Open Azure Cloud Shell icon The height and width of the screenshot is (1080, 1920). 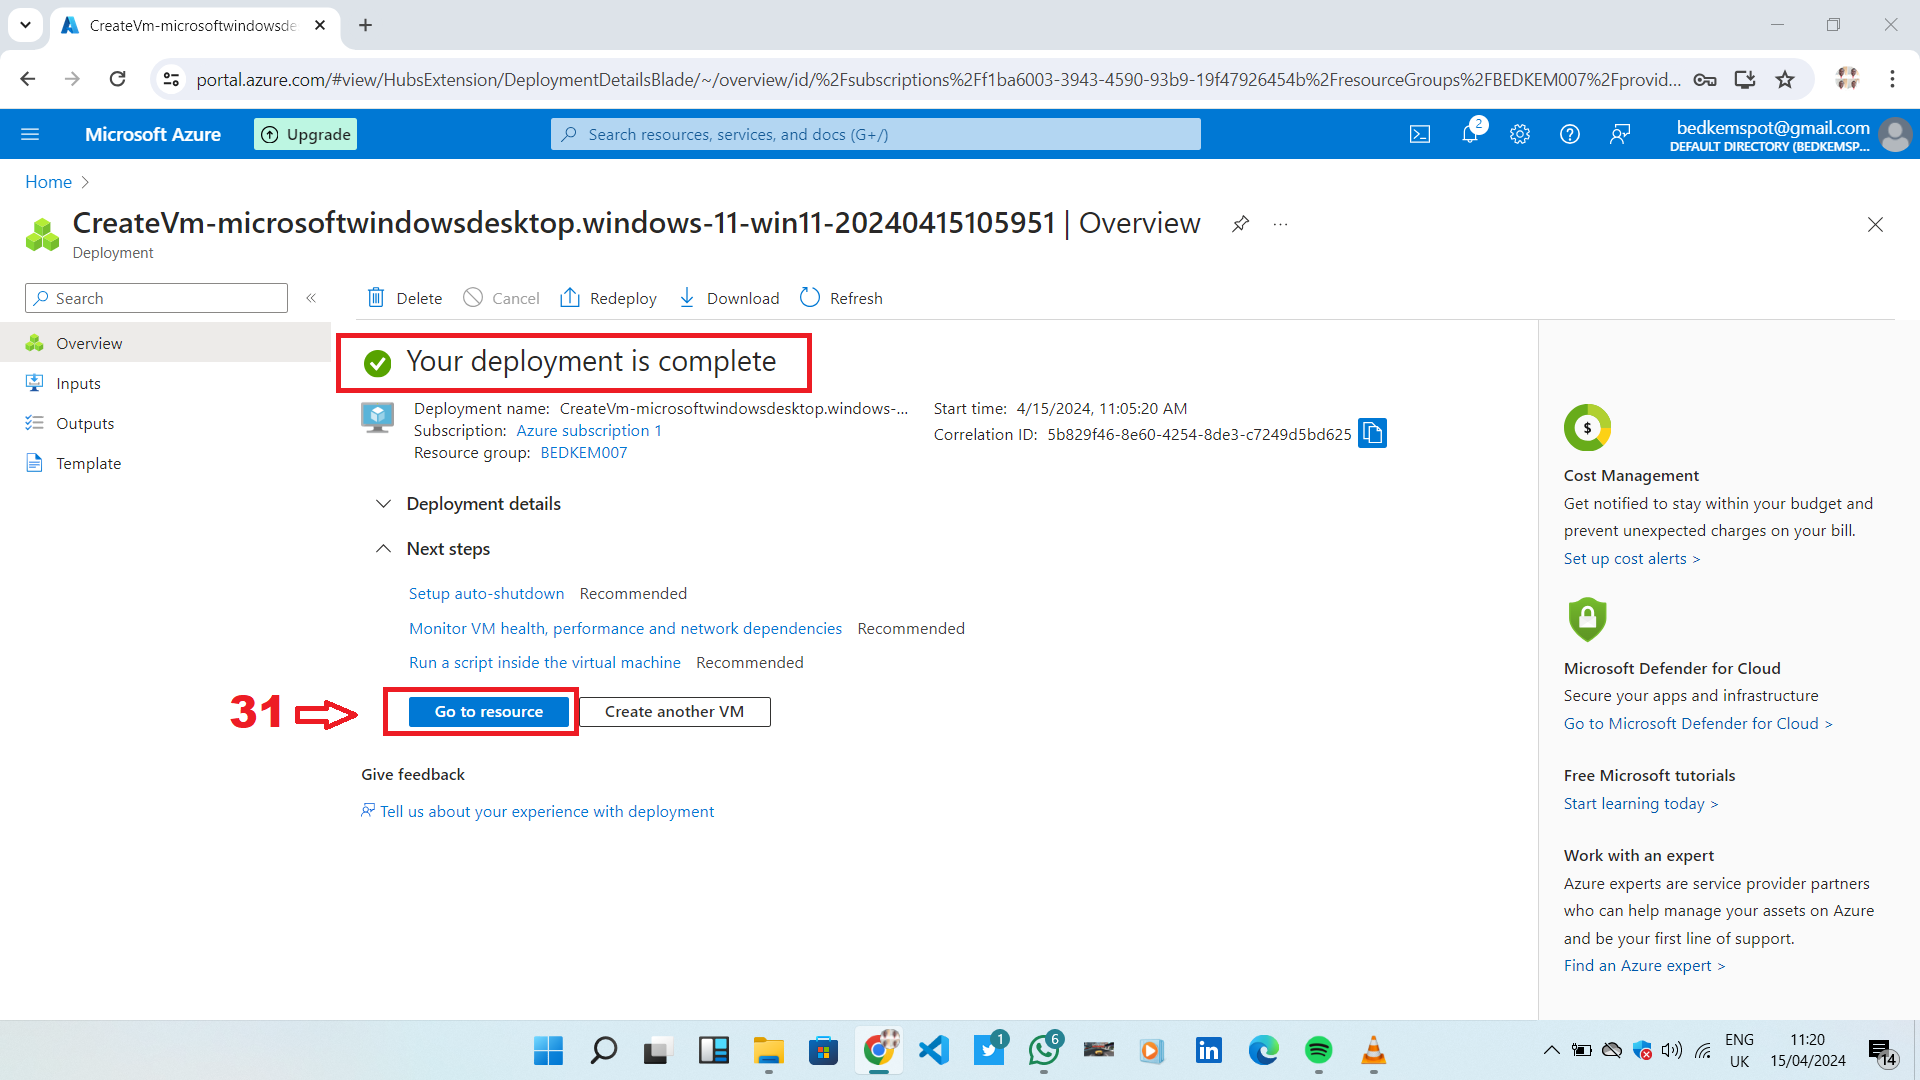pyautogui.click(x=1420, y=134)
